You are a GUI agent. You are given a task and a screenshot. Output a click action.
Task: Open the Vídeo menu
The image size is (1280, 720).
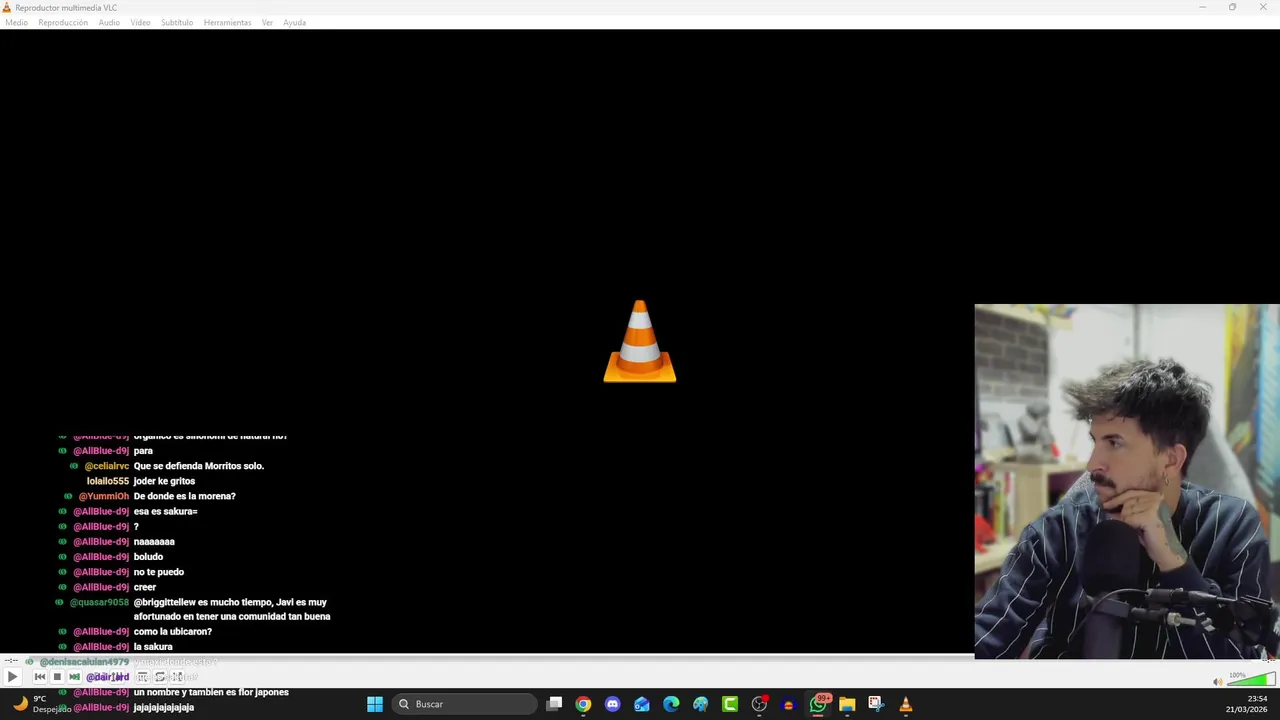[x=140, y=22]
